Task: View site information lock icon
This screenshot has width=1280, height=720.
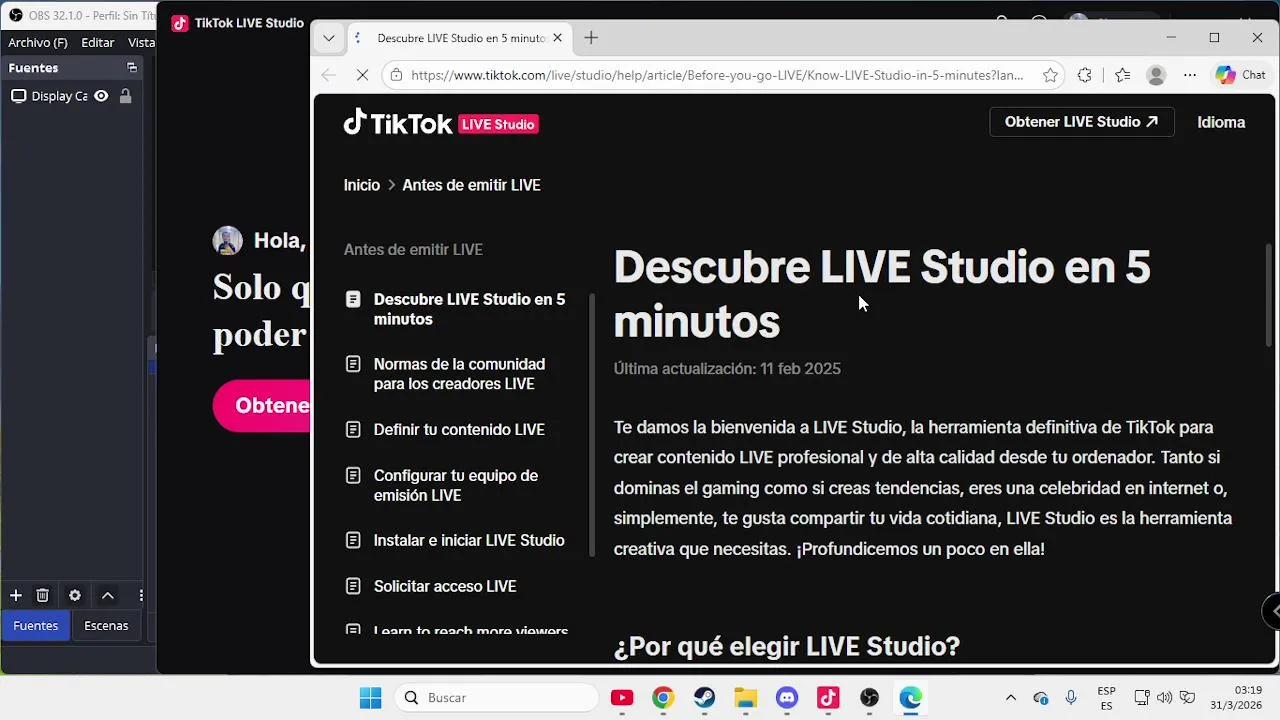Action: 397,75
